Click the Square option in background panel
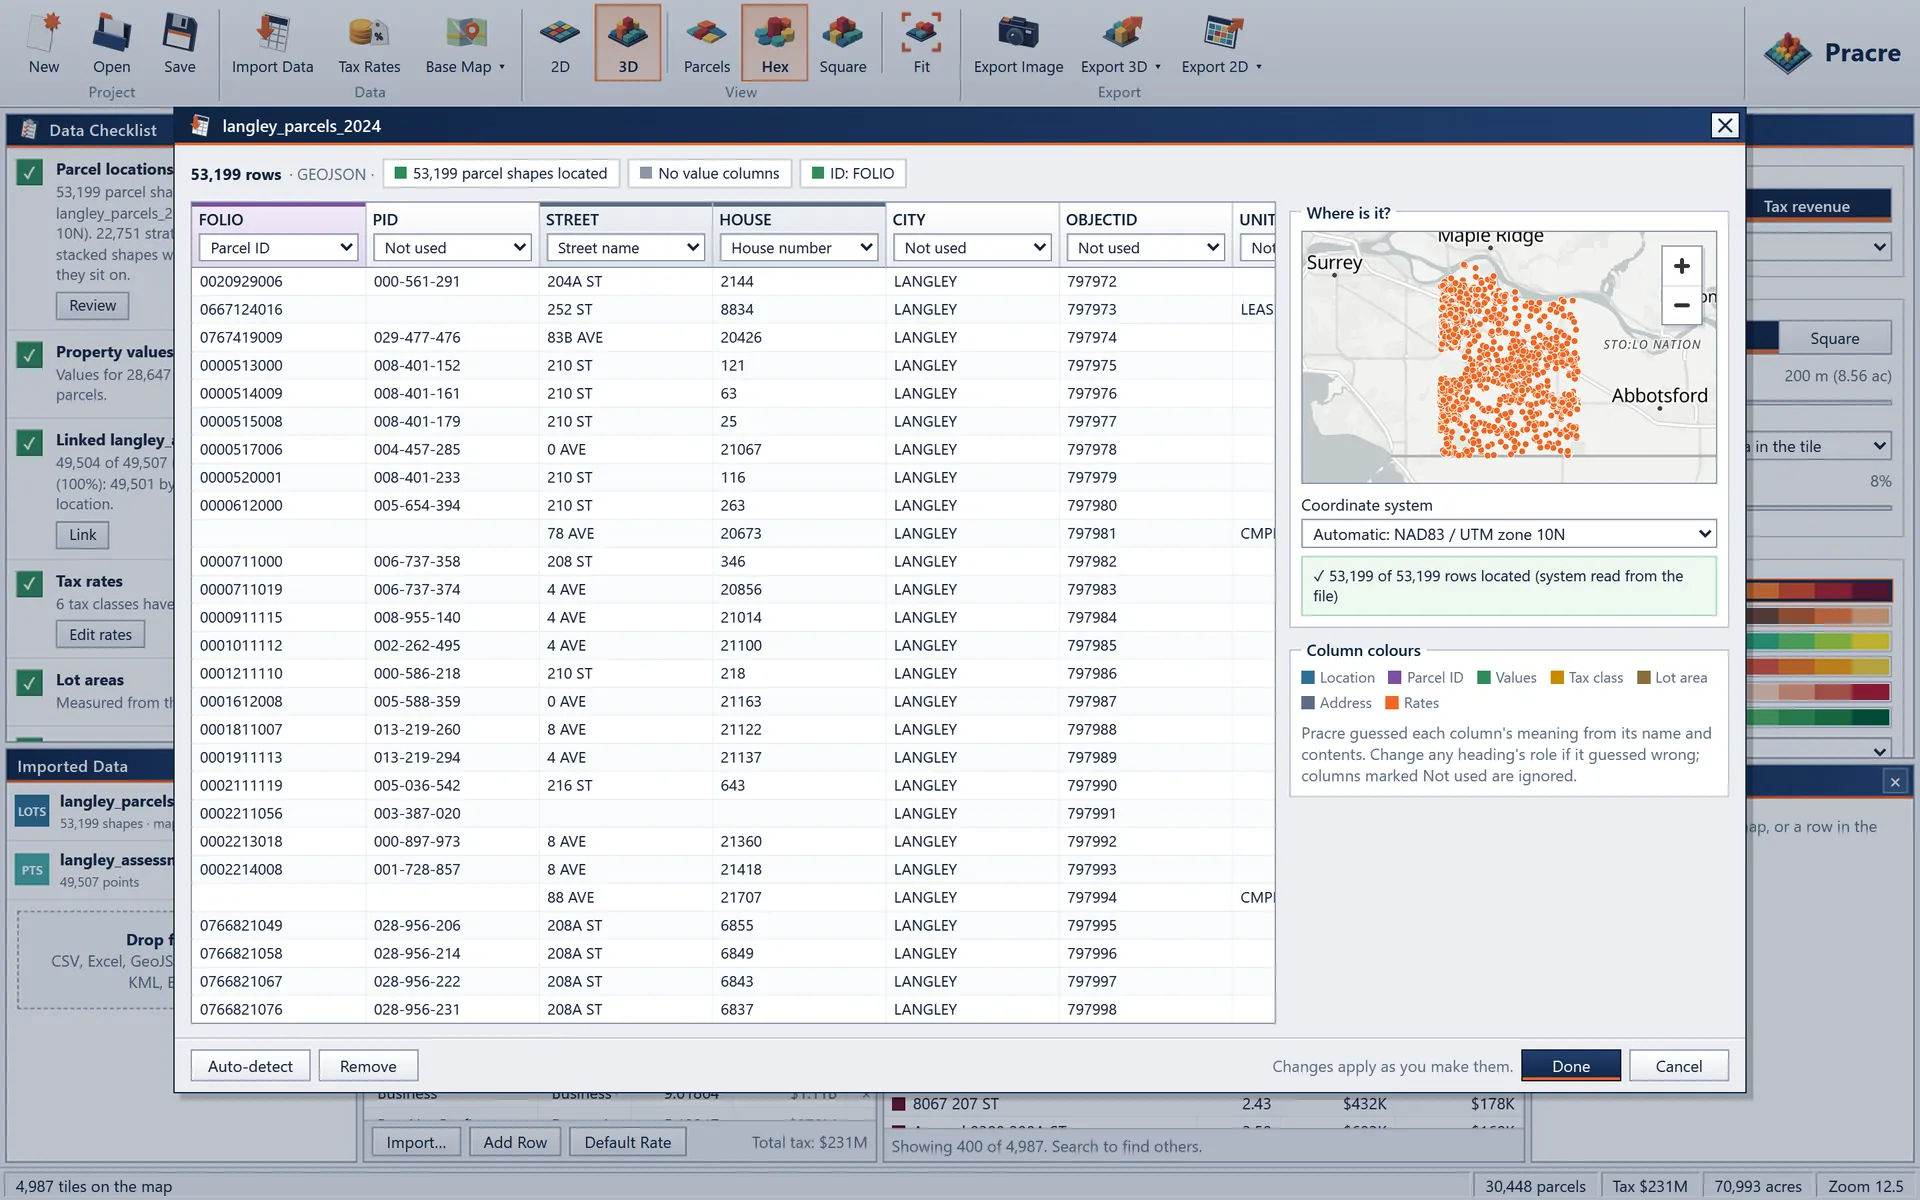The width and height of the screenshot is (1920, 1200). [1834, 338]
